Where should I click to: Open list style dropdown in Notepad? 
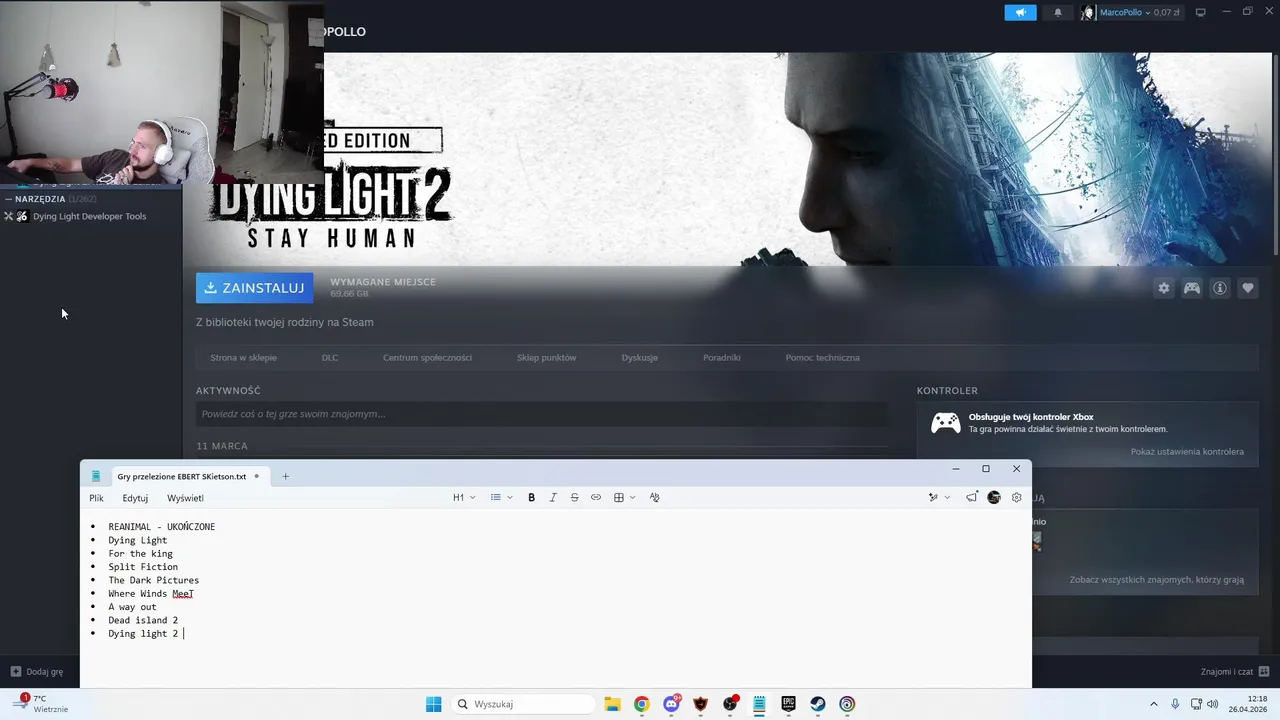[501, 497]
